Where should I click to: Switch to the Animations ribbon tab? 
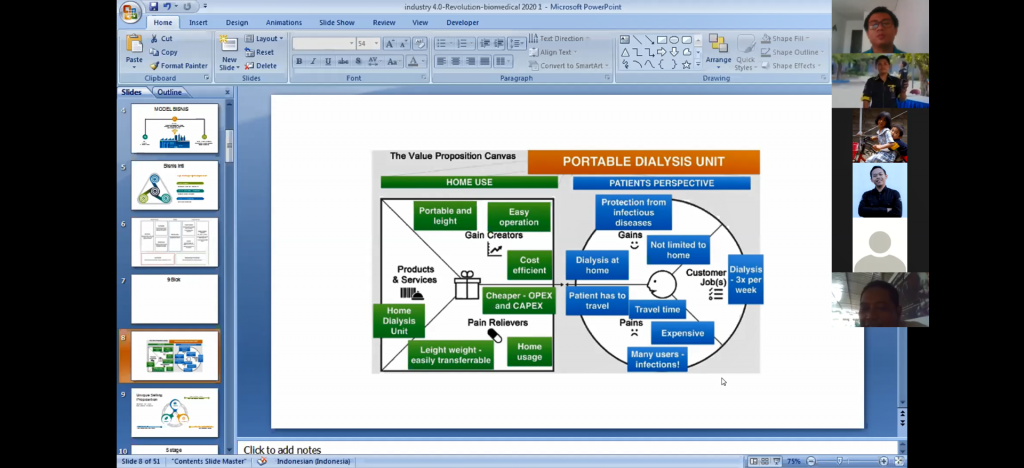284,22
